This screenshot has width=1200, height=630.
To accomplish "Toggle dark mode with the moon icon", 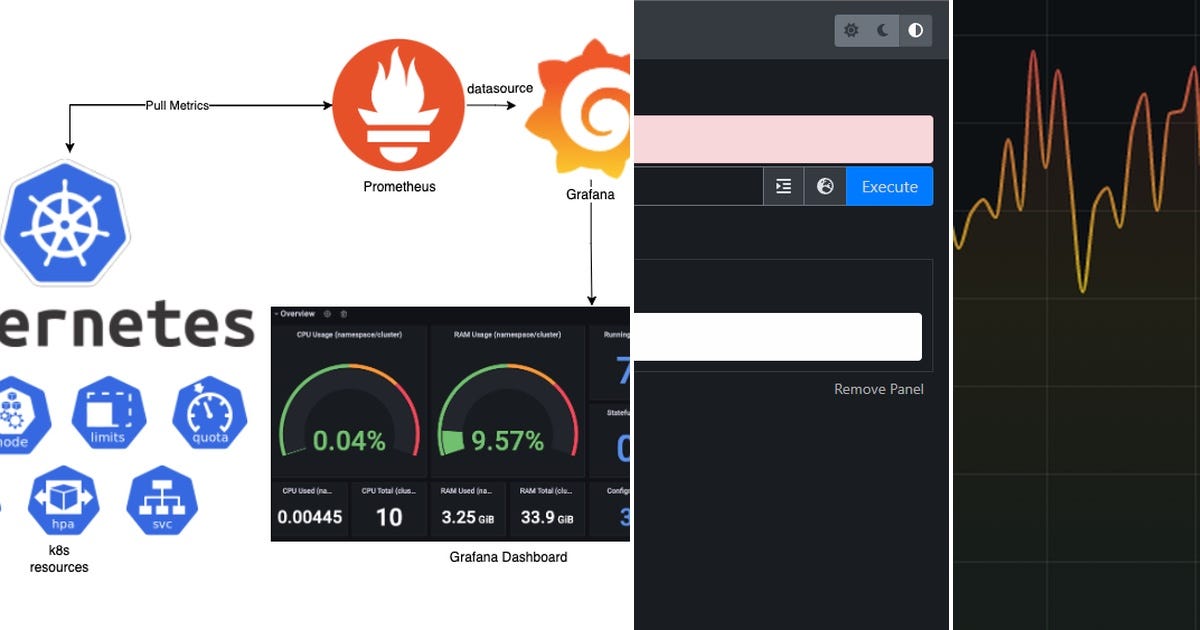I will point(881,30).
